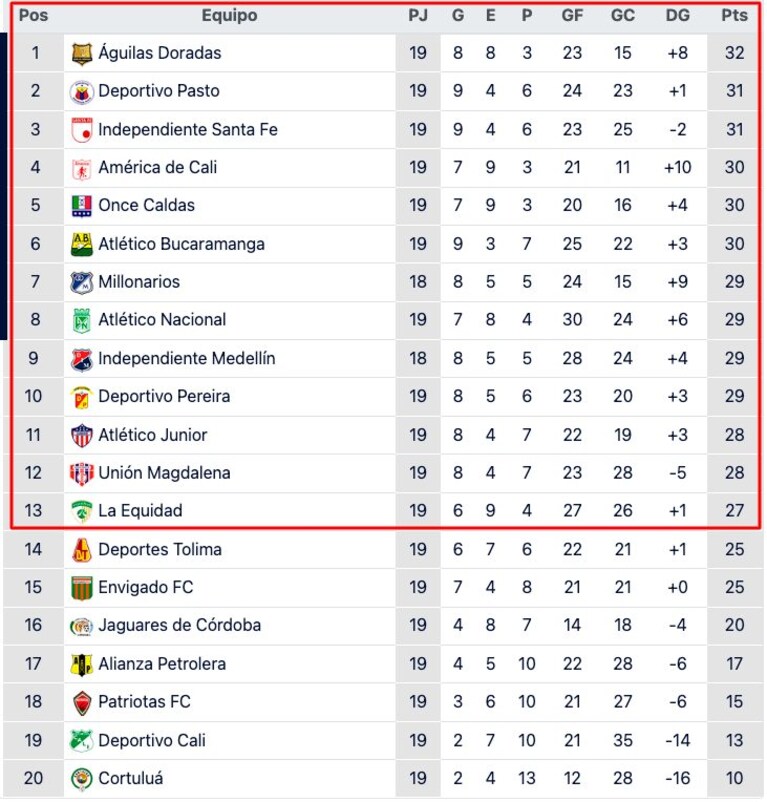Viewport: 767px width, 802px height.
Task: Click the Equipo column header
Action: [230, 15]
